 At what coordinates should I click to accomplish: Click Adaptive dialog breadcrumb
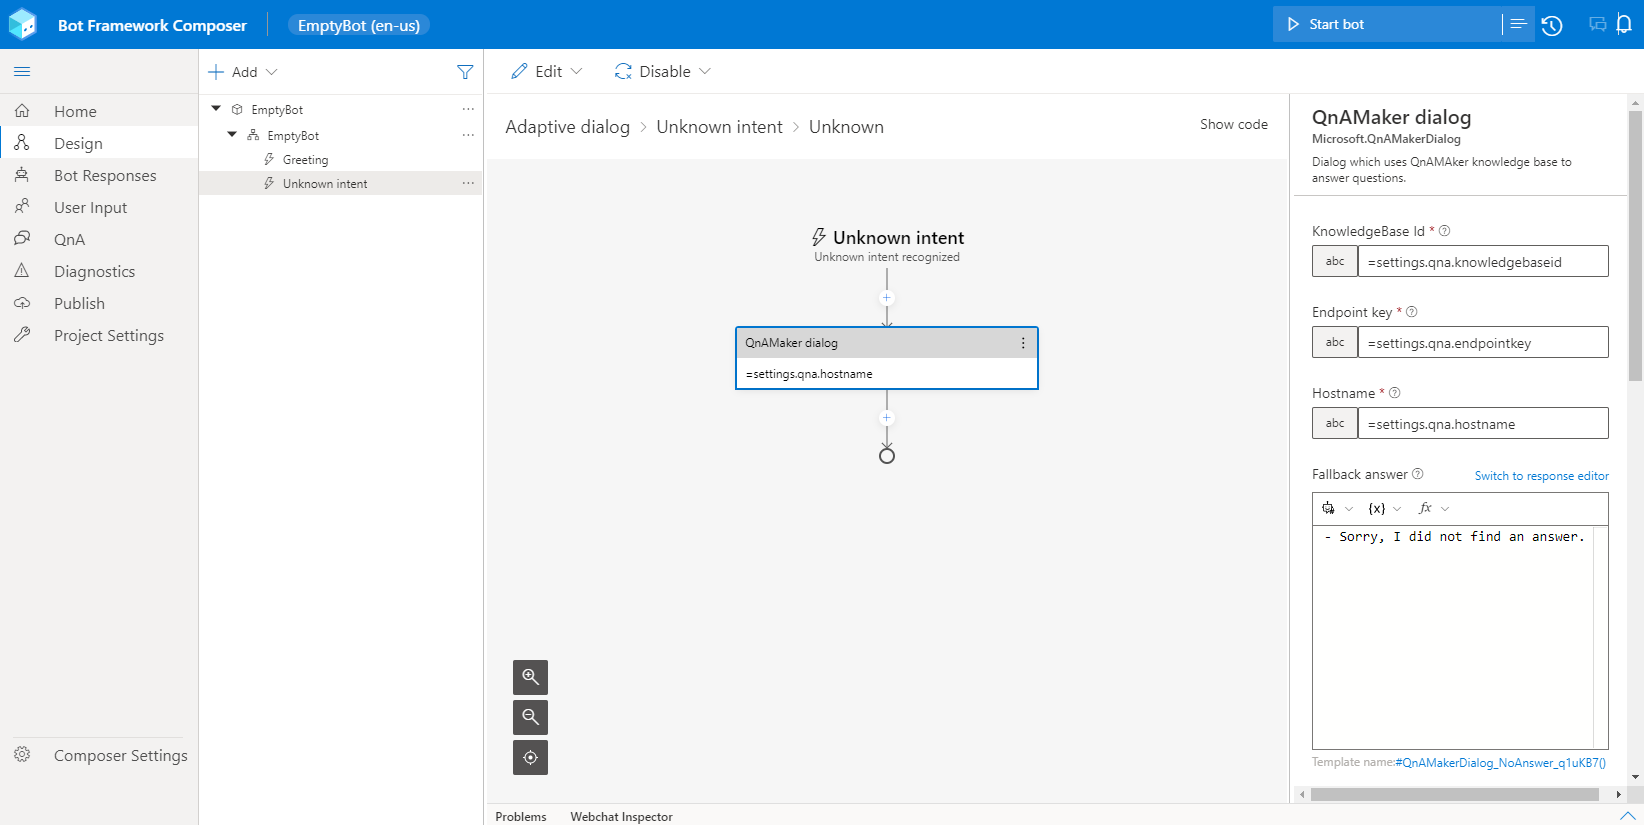567,127
